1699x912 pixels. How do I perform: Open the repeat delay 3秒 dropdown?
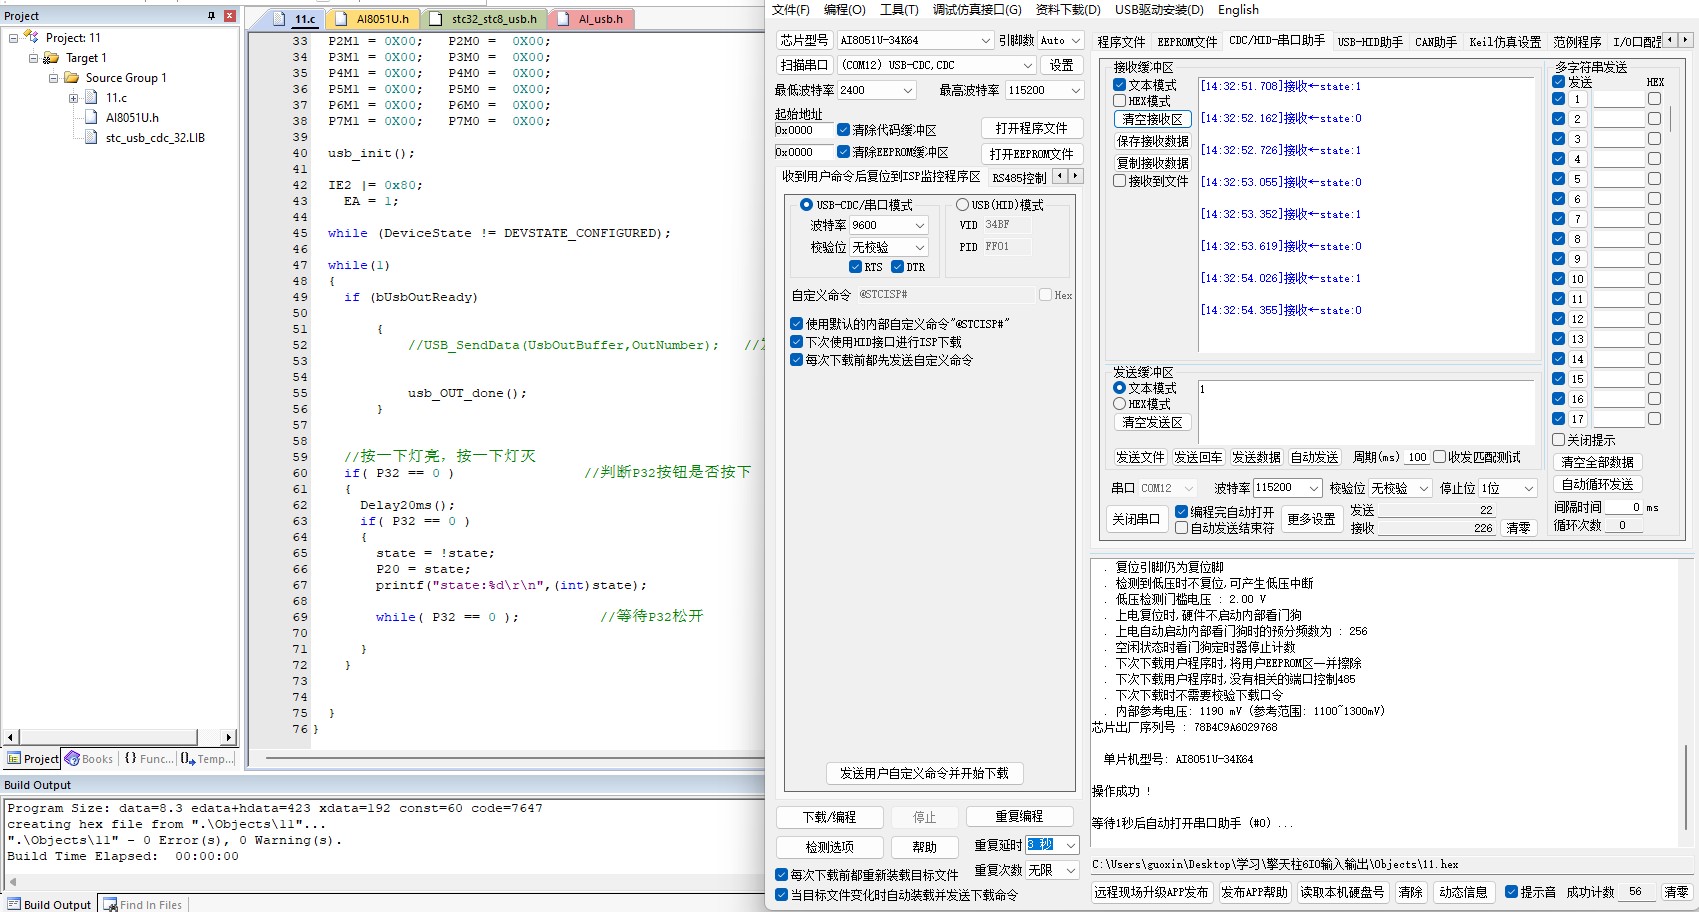tap(1071, 845)
